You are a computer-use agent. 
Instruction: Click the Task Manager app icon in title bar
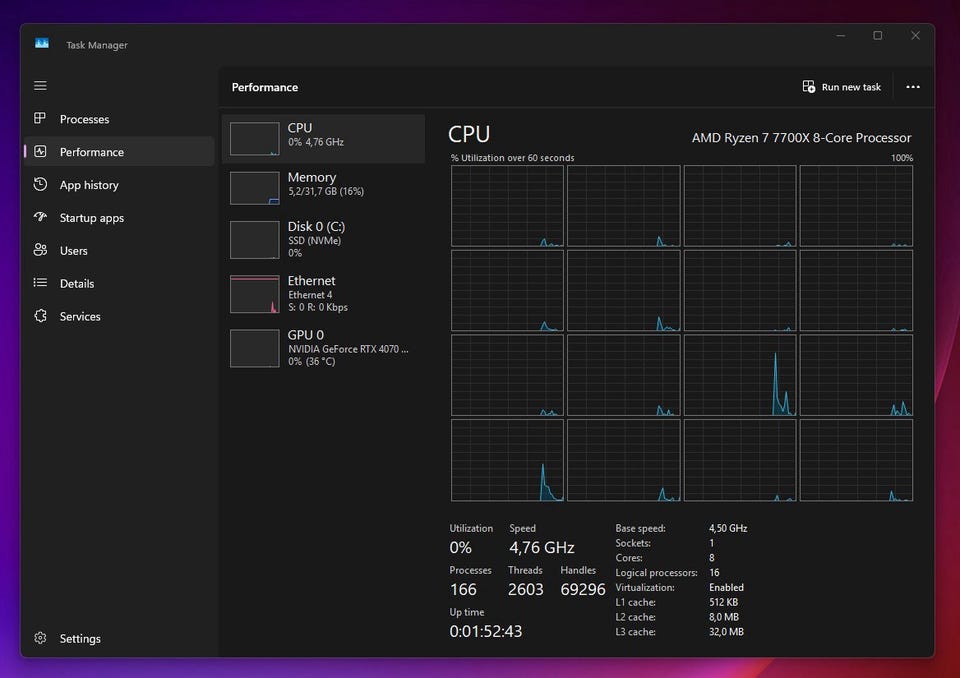click(x=42, y=43)
